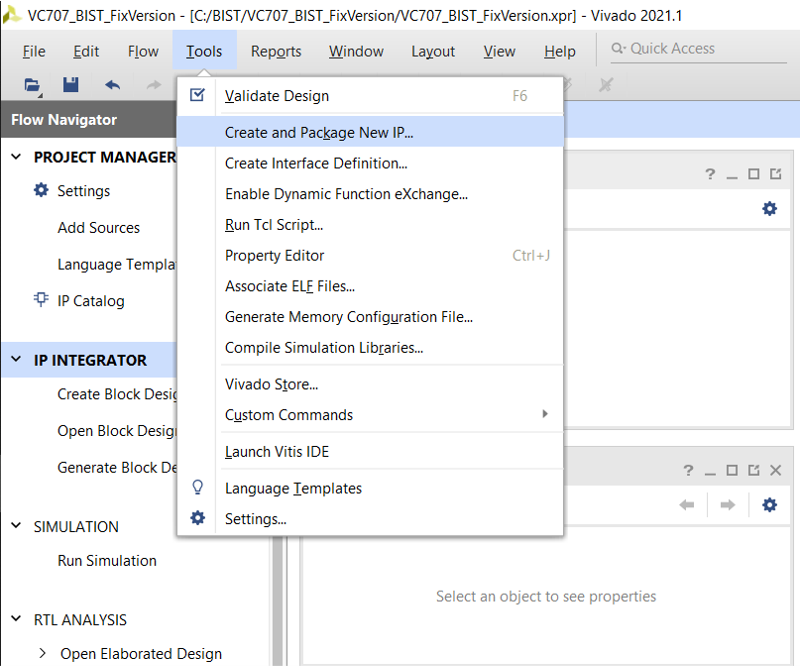Image resolution: width=800 pixels, height=666 pixels.
Task: Click Generate Block Design link
Action: coord(117,467)
